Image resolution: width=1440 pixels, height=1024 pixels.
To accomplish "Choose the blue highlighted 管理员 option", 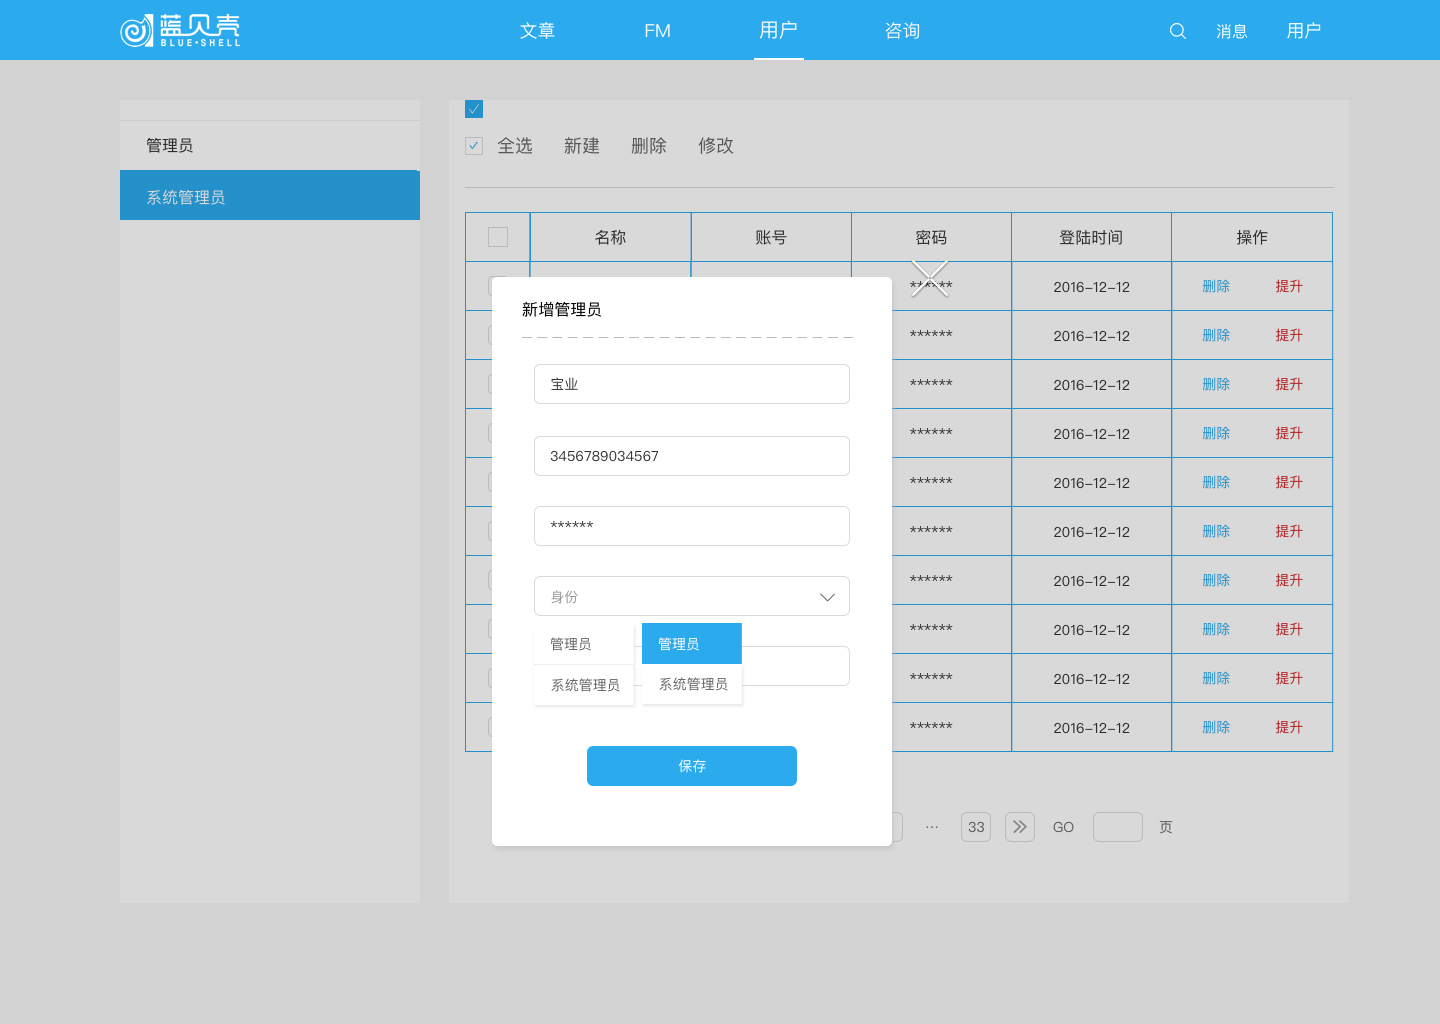I will pos(692,643).
